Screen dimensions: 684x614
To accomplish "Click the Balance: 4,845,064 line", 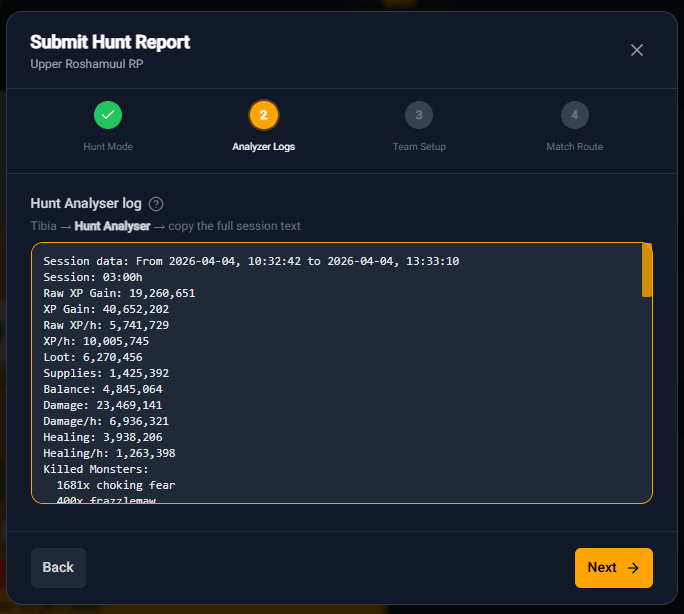I will click(x=103, y=389).
